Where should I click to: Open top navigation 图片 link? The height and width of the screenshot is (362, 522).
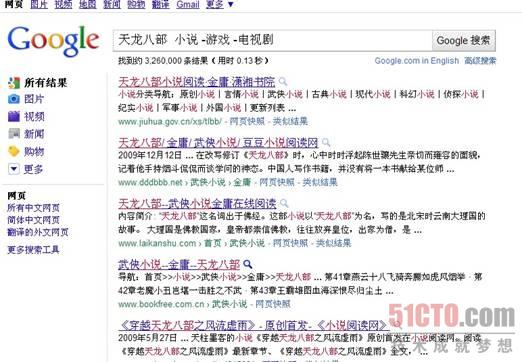click(x=39, y=4)
